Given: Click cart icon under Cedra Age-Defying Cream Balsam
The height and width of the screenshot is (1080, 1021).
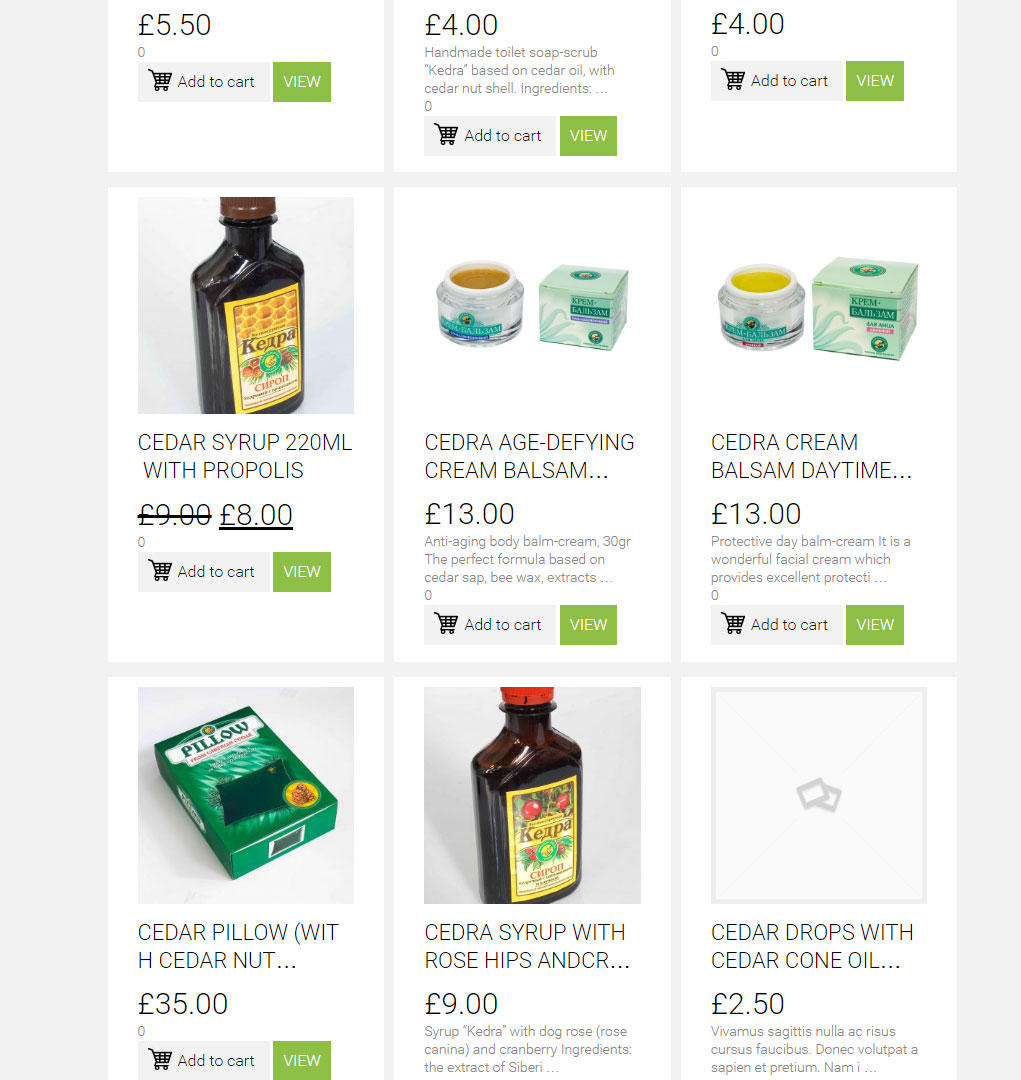Looking at the screenshot, I should coord(446,623).
